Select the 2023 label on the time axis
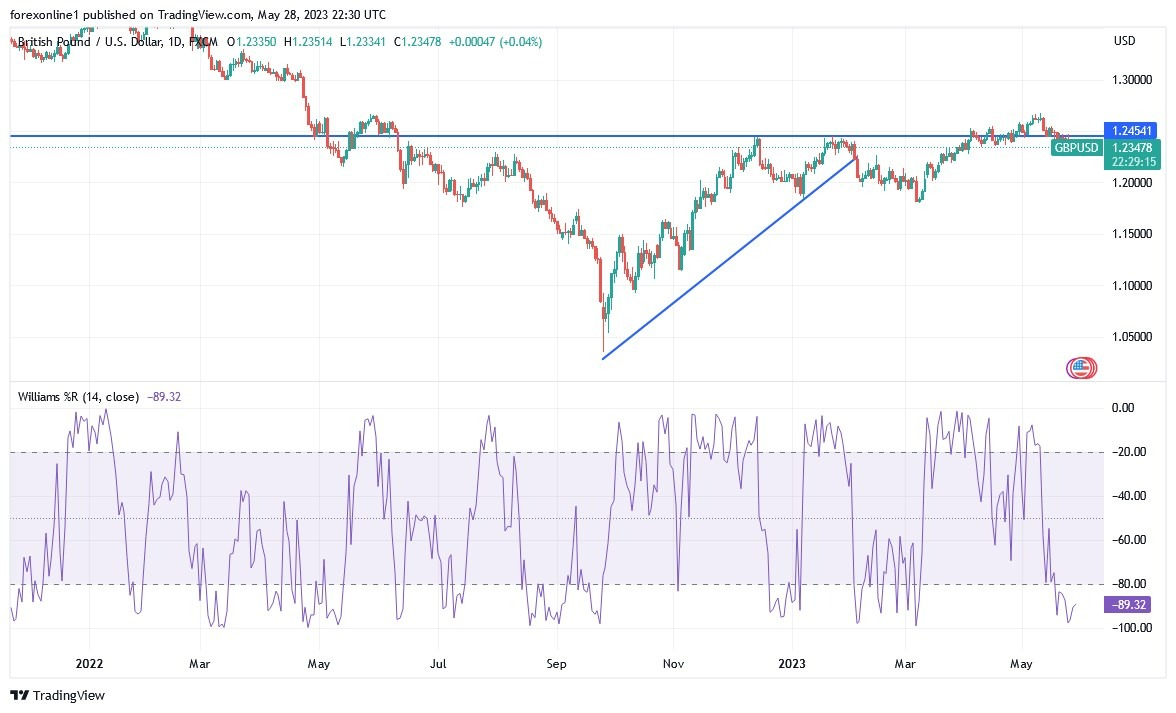Screen dimensions: 1176x713 793,663
